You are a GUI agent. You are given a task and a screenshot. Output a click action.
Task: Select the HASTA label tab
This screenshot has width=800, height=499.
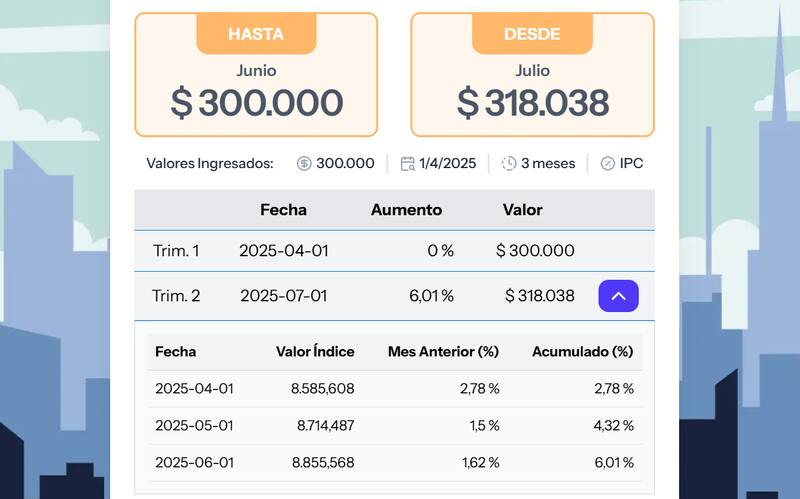256,34
